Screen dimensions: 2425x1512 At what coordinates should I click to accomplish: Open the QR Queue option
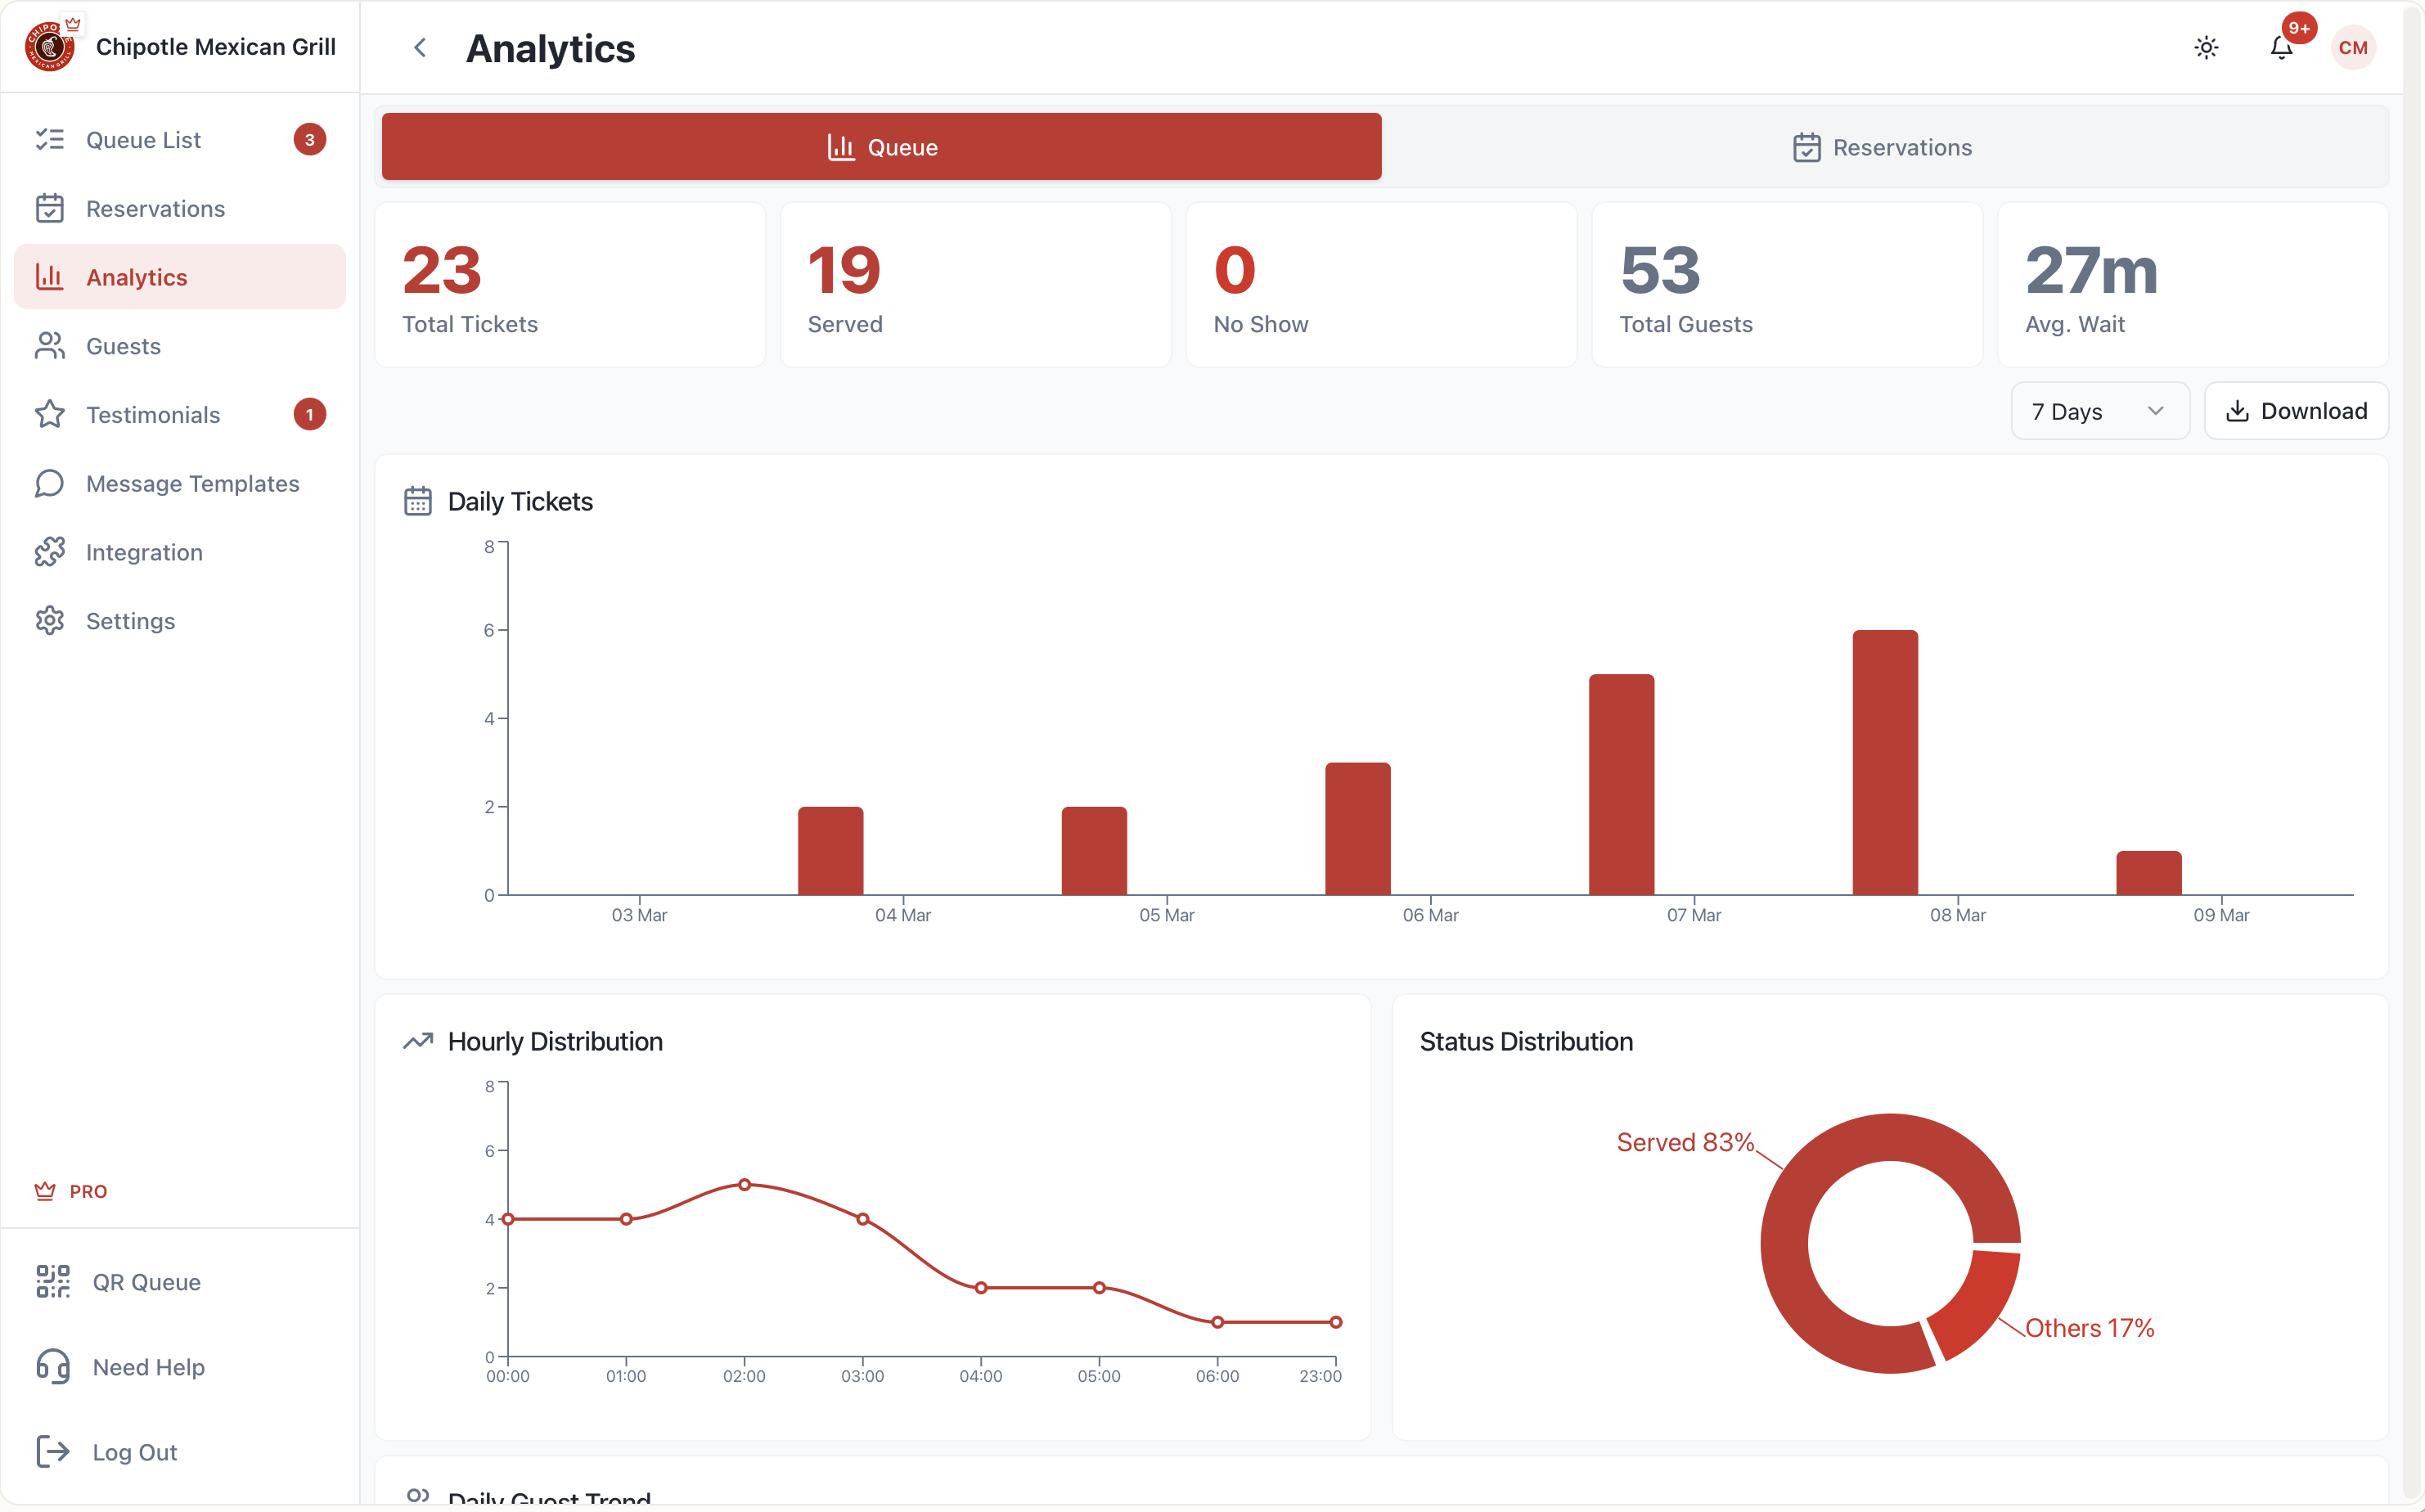(x=146, y=1282)
